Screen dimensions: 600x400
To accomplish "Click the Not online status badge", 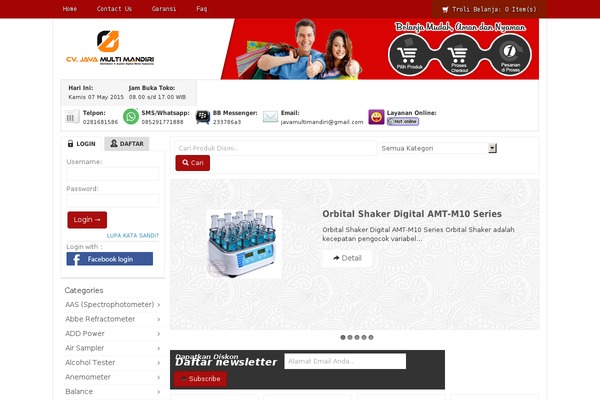I will point(403,121).
